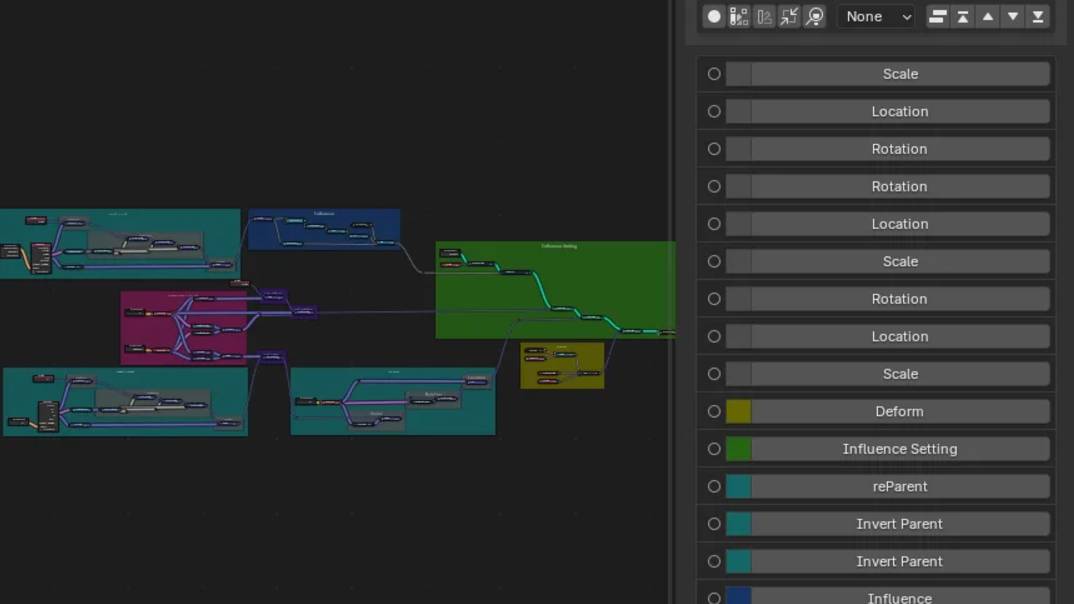The height and width of the screenshot is (604, 1074).
Task: Click the teal swatch of reParent
Action: pyautogui.click(x=738, y=487)
